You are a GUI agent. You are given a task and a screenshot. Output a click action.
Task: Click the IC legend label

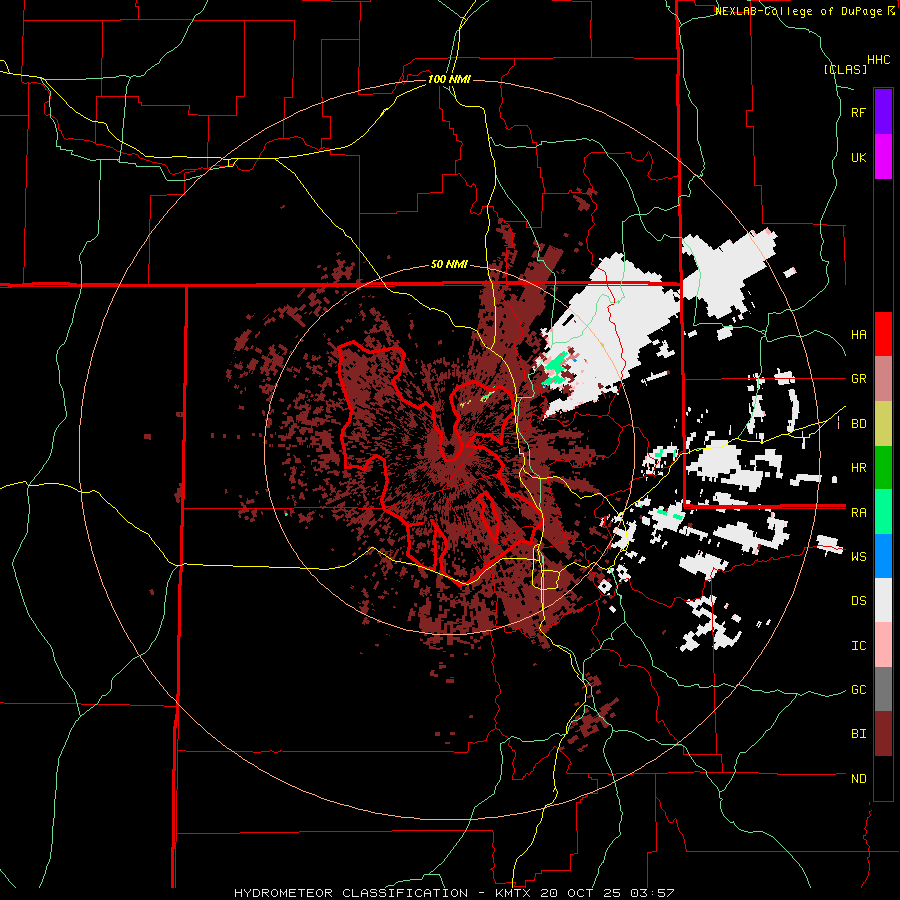[858, 646]
